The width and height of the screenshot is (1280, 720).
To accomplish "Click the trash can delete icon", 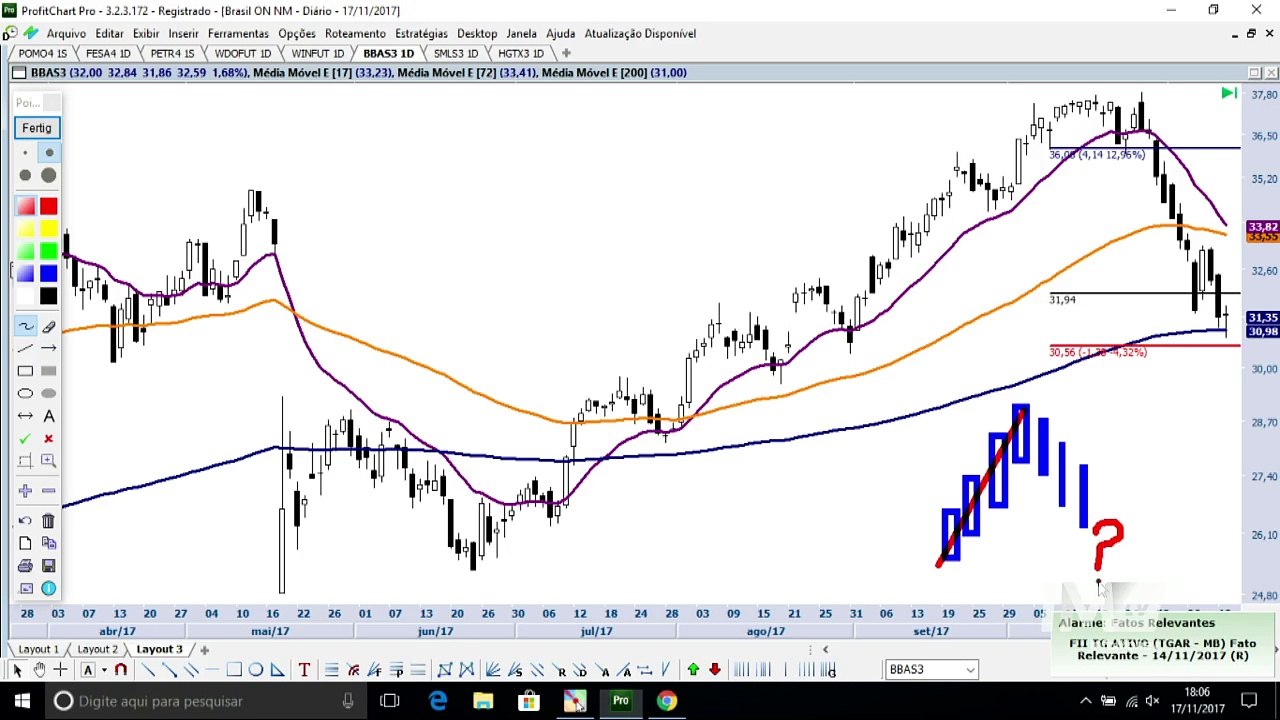I will coord(48,520).
